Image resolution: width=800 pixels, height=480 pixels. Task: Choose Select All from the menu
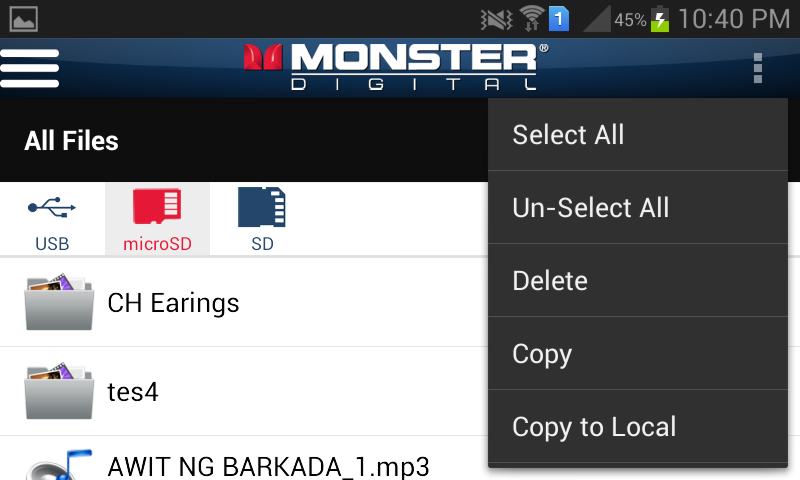click(x=638, y=135)
